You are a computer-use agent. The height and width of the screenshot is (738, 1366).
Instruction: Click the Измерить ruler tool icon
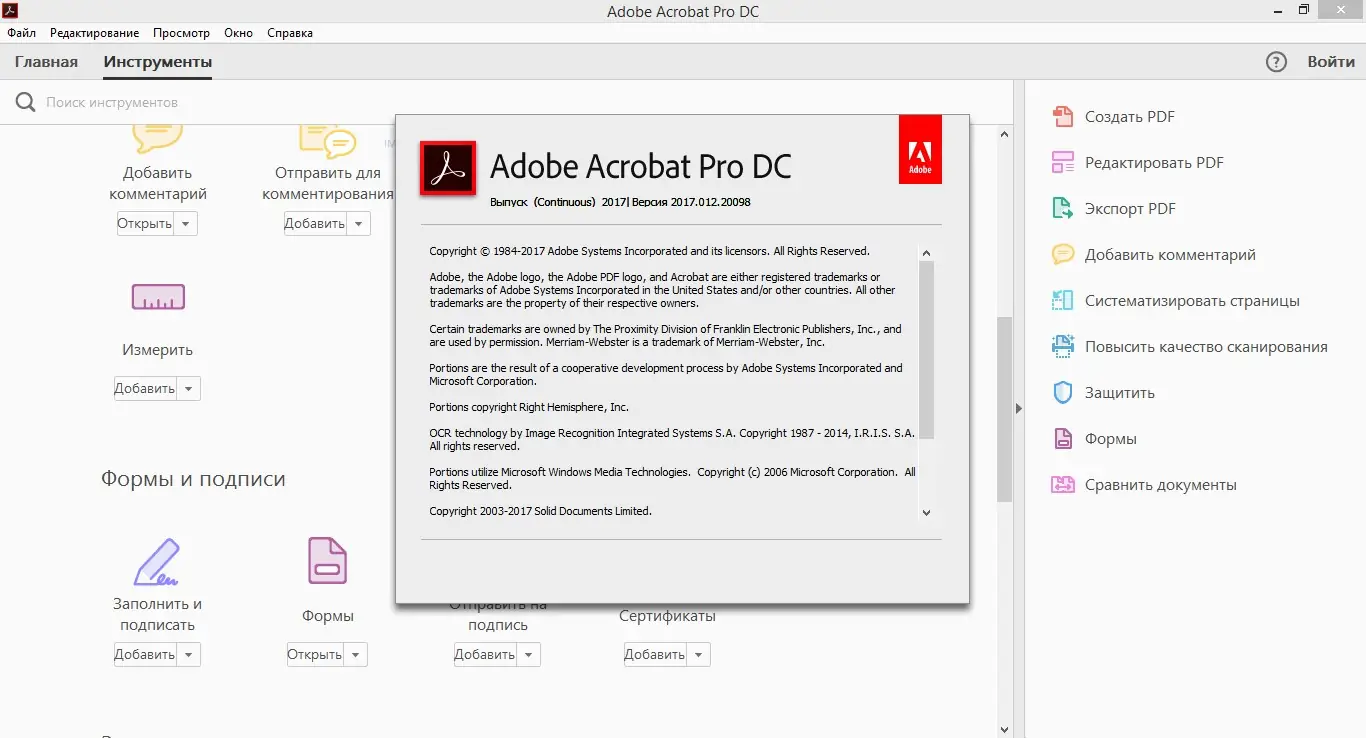tap(158, 297)
